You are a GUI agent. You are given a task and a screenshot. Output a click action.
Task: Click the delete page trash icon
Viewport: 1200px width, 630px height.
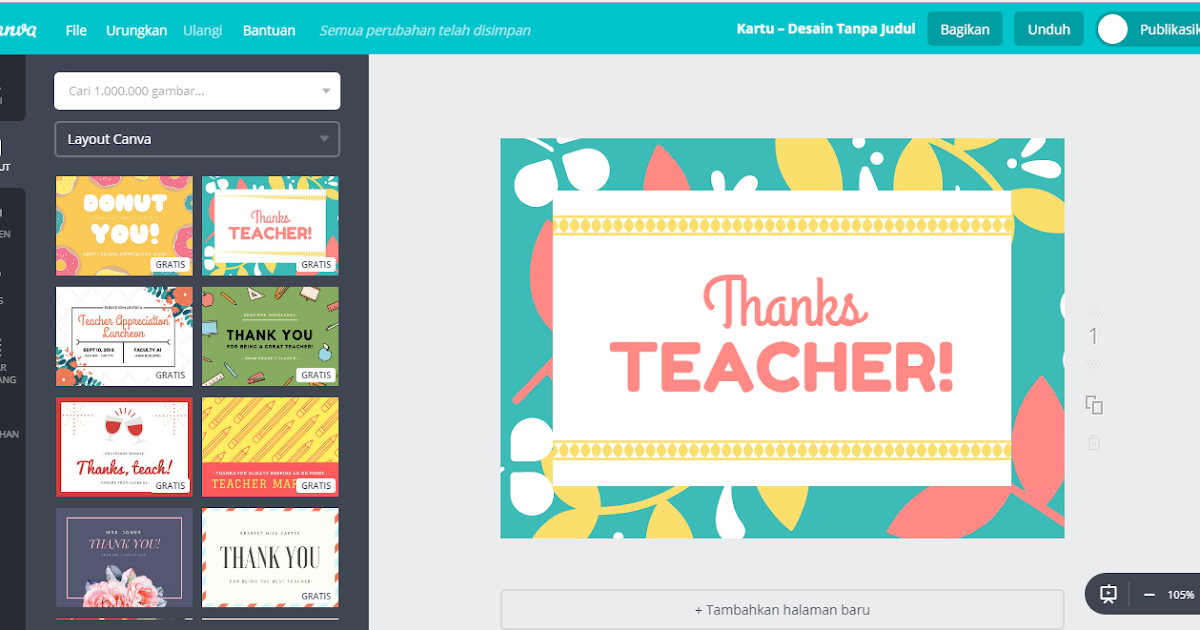coord(1094,442)
